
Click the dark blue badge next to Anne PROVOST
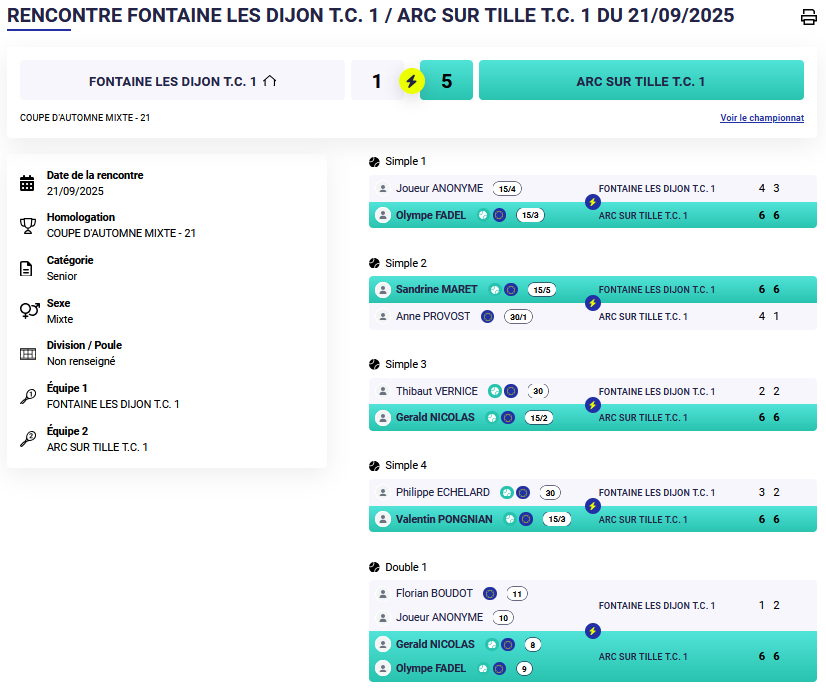coord(487,316)
